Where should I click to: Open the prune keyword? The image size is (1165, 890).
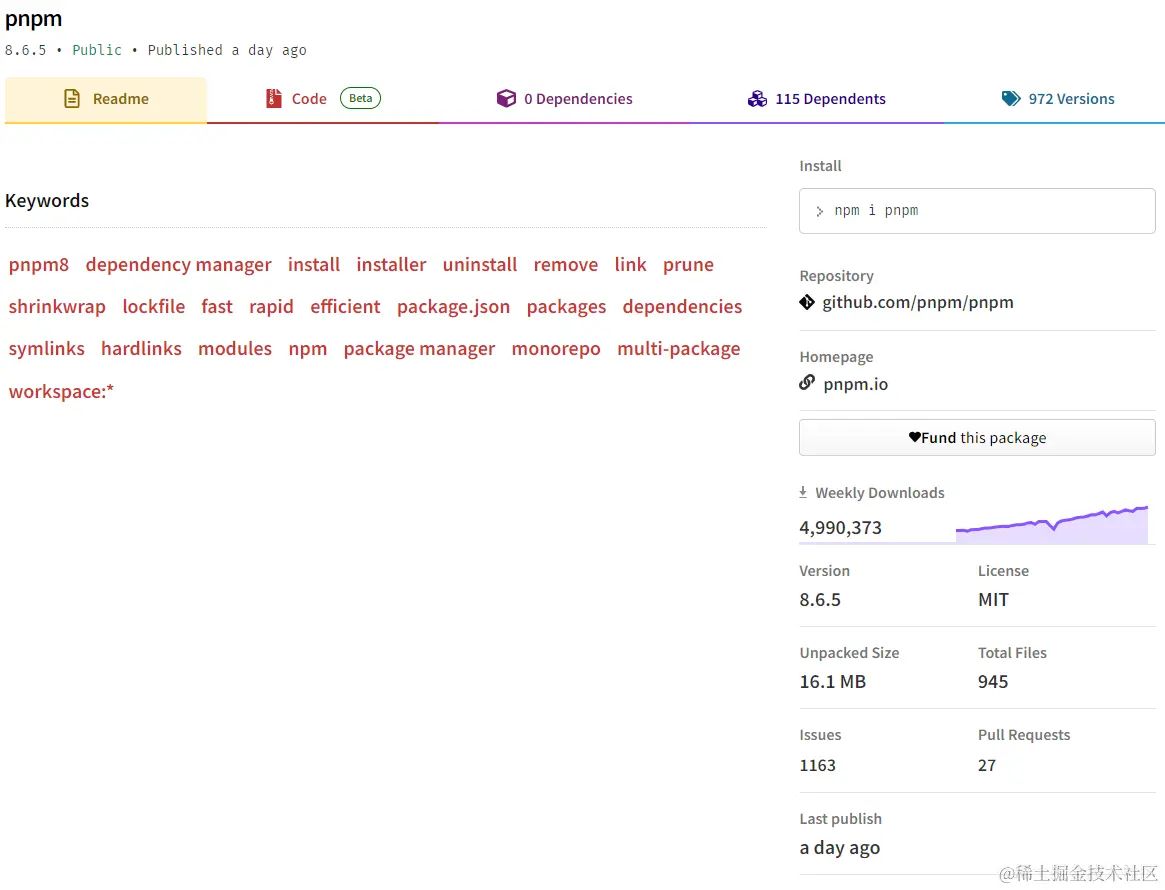tap(688, 264)
